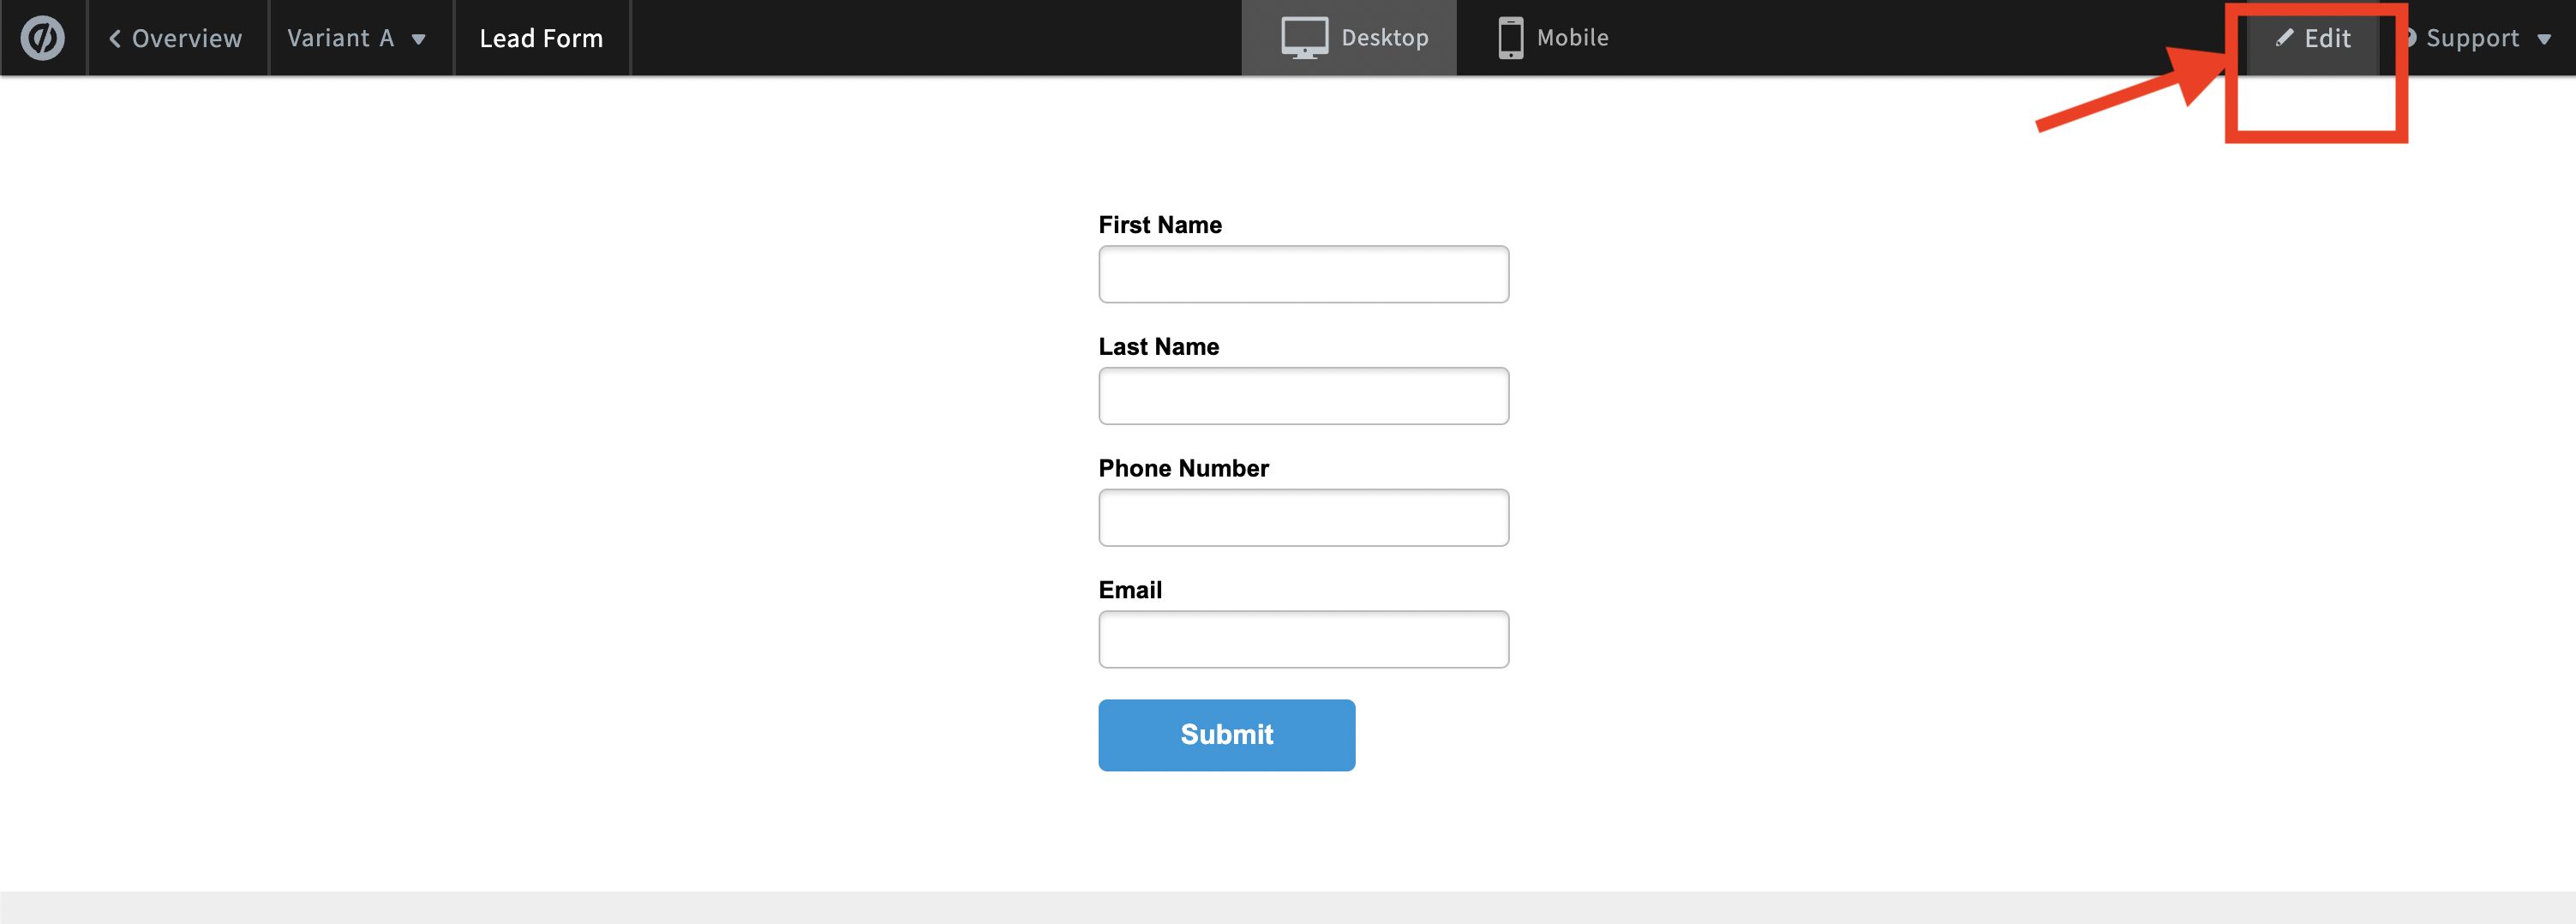Click the Unbounce logo icon
Screen dimensions: 2576x924
point(43,38)
